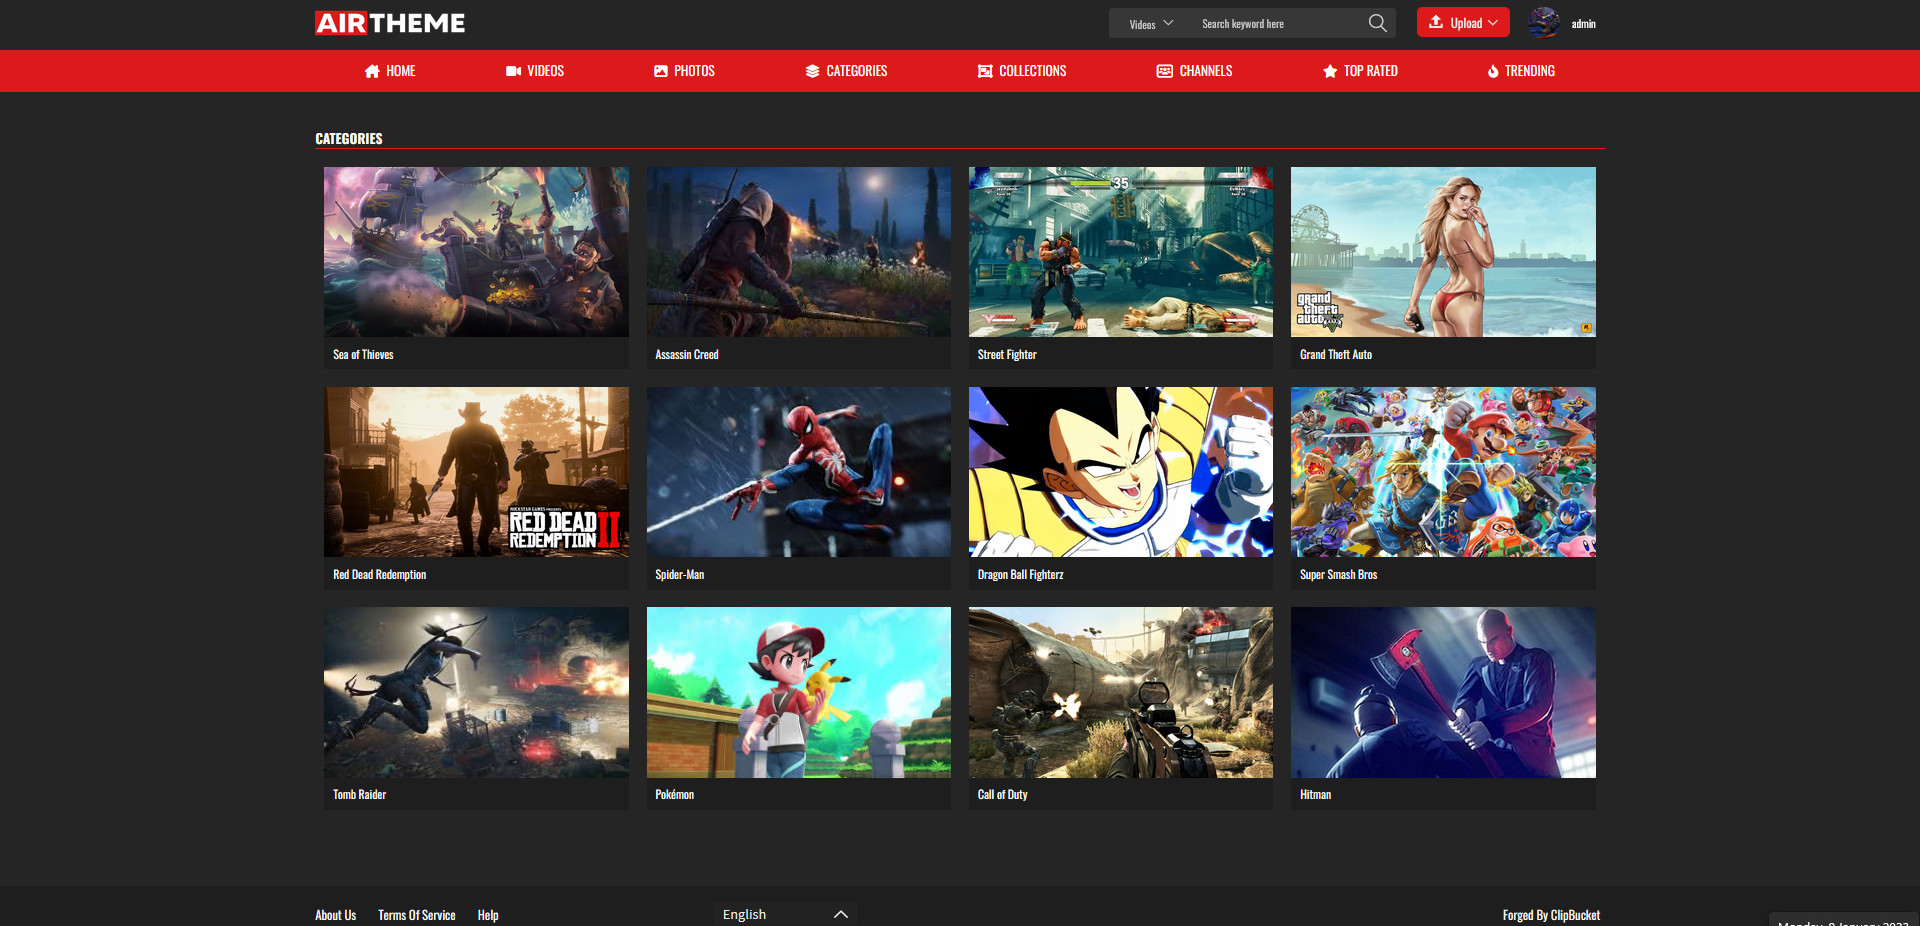The height and width of the screenshot is (926, 1920).
Task: Open the Hitman thumbnail image
Action: (1443, 692)
